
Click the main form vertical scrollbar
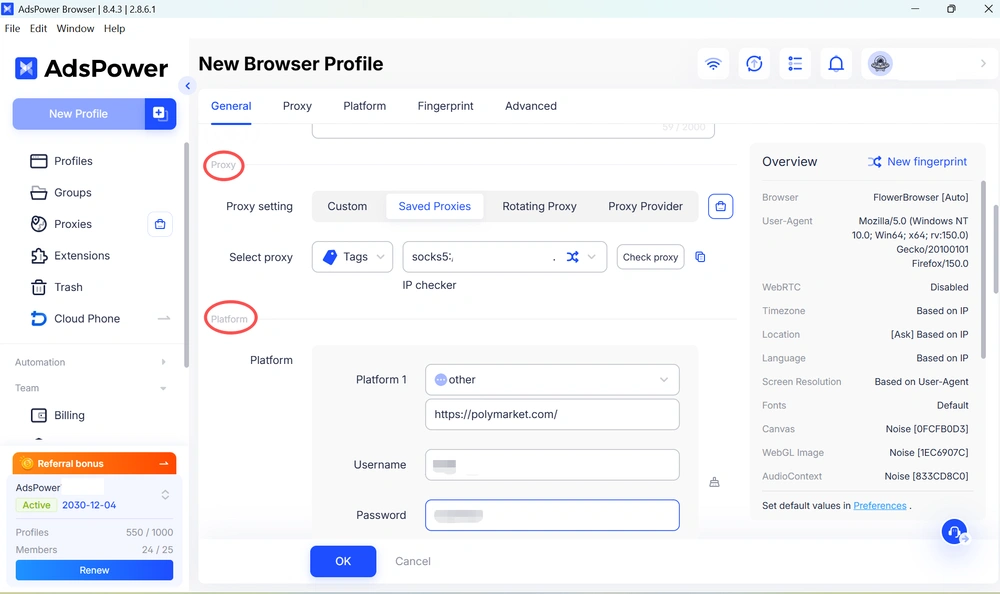994,249
